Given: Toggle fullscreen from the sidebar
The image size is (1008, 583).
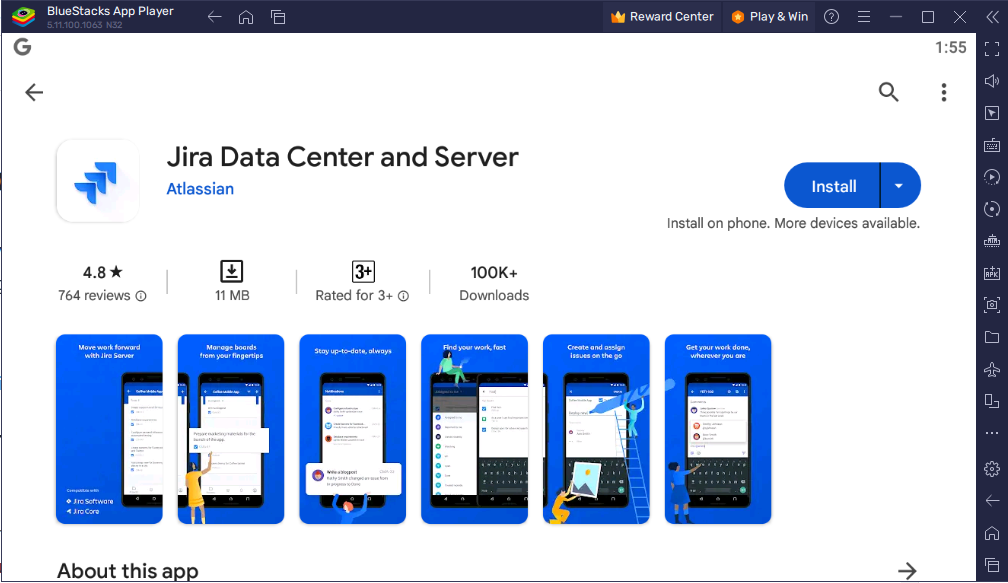Looking at the screenshot, I should coord(992,49).
